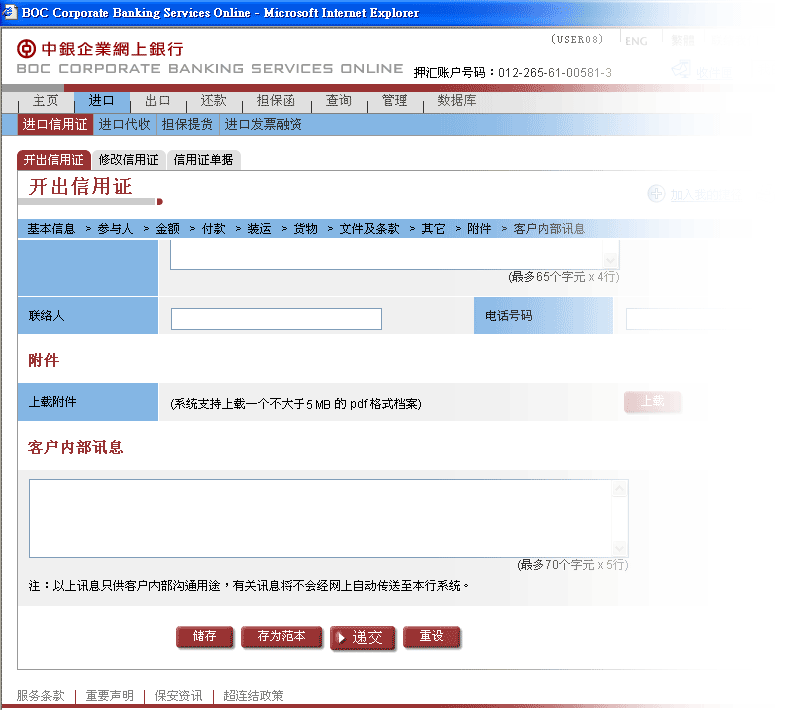
Task: Click down arrow of message textarea scrollbar
Action: point(620,549)
